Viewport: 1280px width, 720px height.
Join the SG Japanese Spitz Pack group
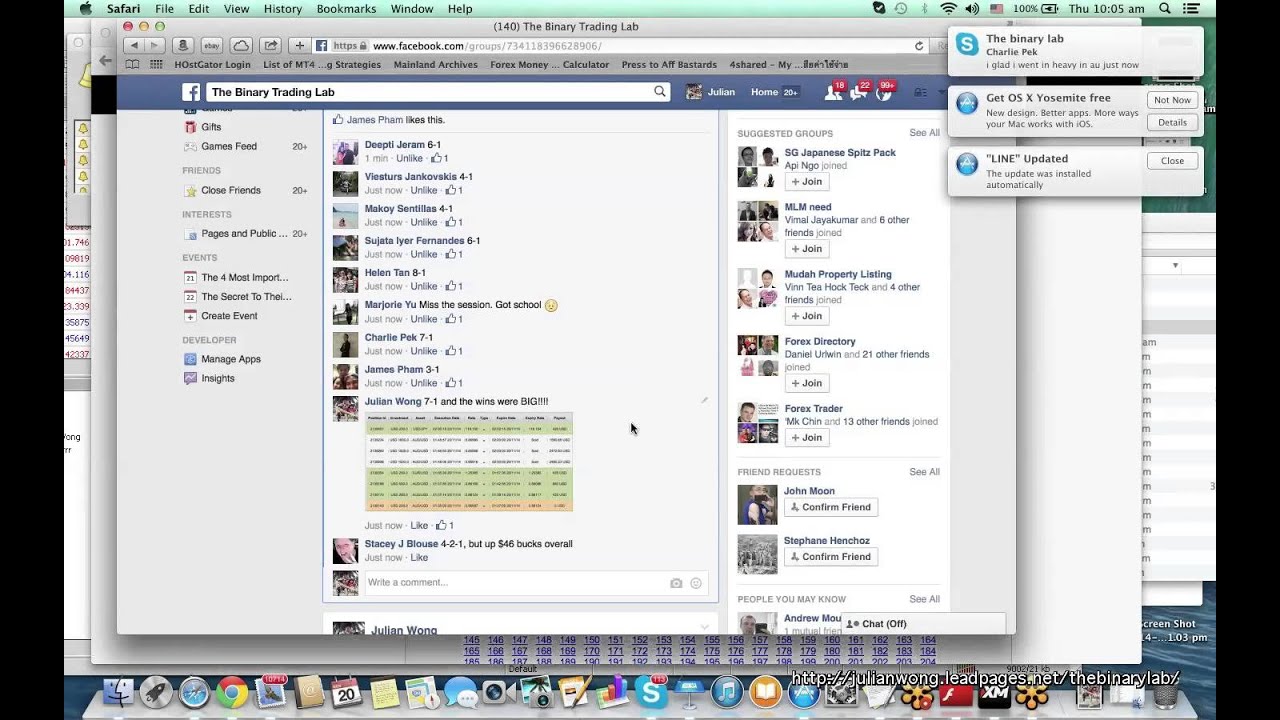click(806, 182)
